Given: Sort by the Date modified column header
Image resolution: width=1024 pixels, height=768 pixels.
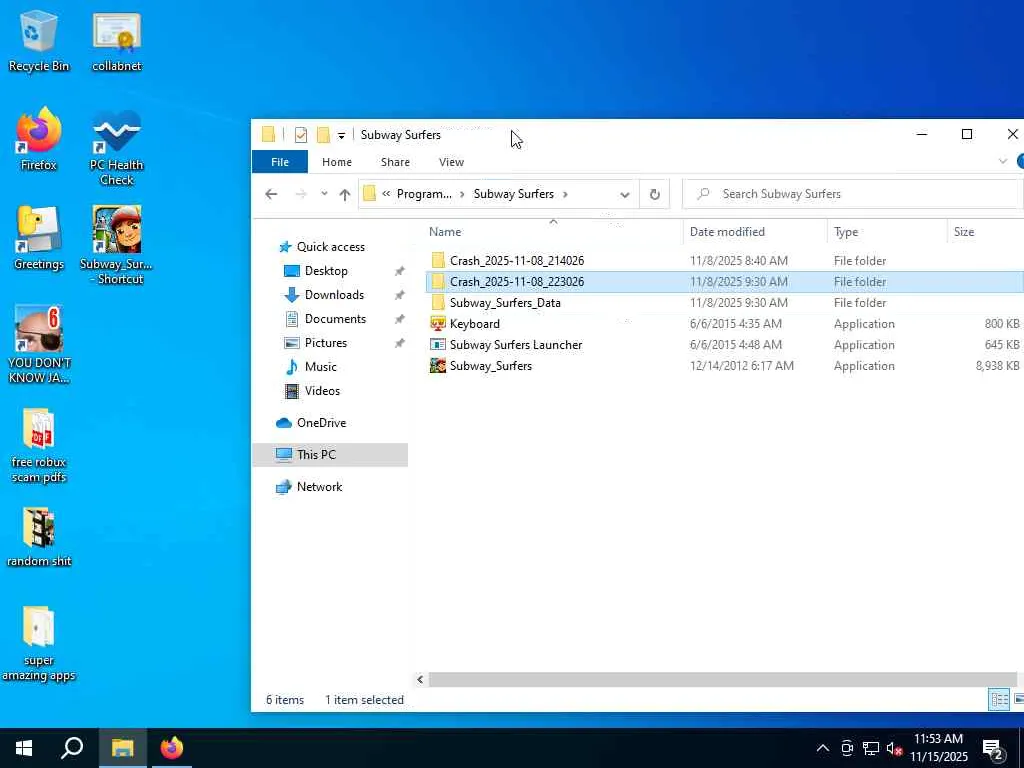Looking at the screenshot, I should click(x=755, y=232).
